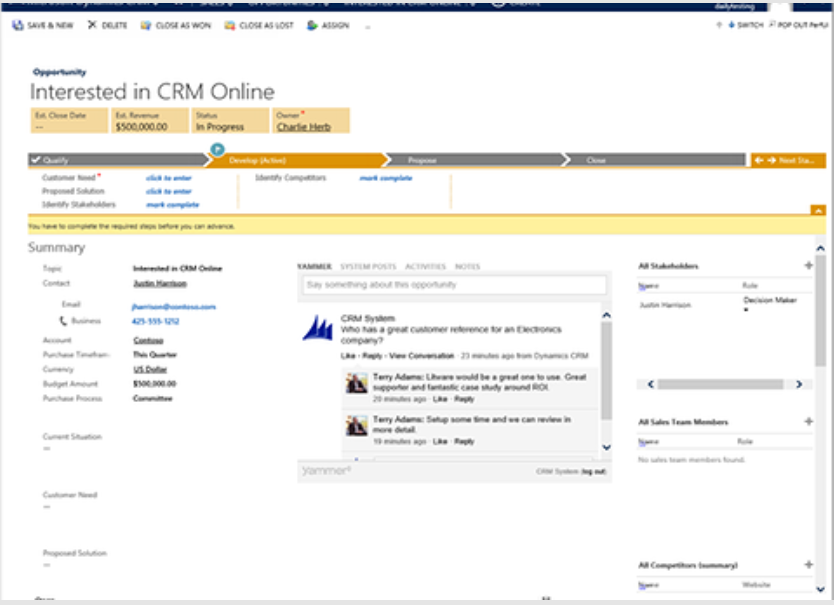This screenshot has height=605, width=834.
Task: Click Pop Out form command
Action: (798, 25)
